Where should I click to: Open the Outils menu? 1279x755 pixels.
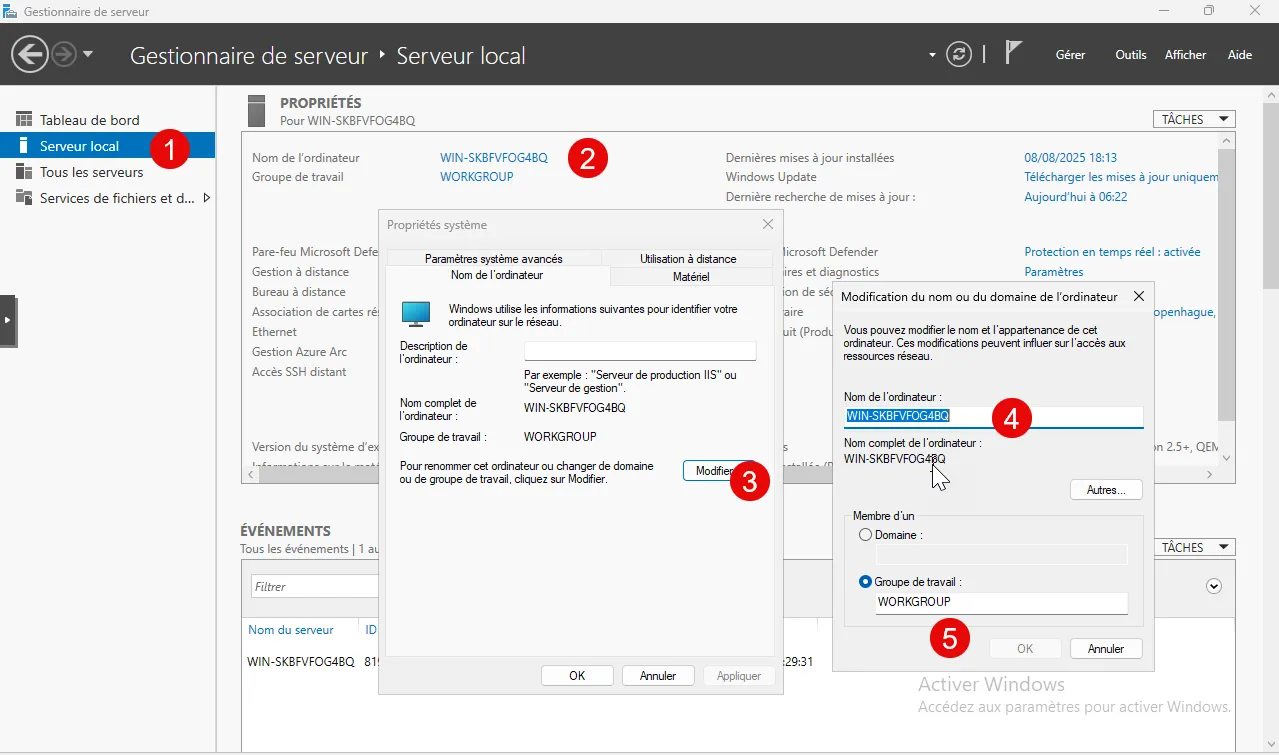tap(1130, 55)
